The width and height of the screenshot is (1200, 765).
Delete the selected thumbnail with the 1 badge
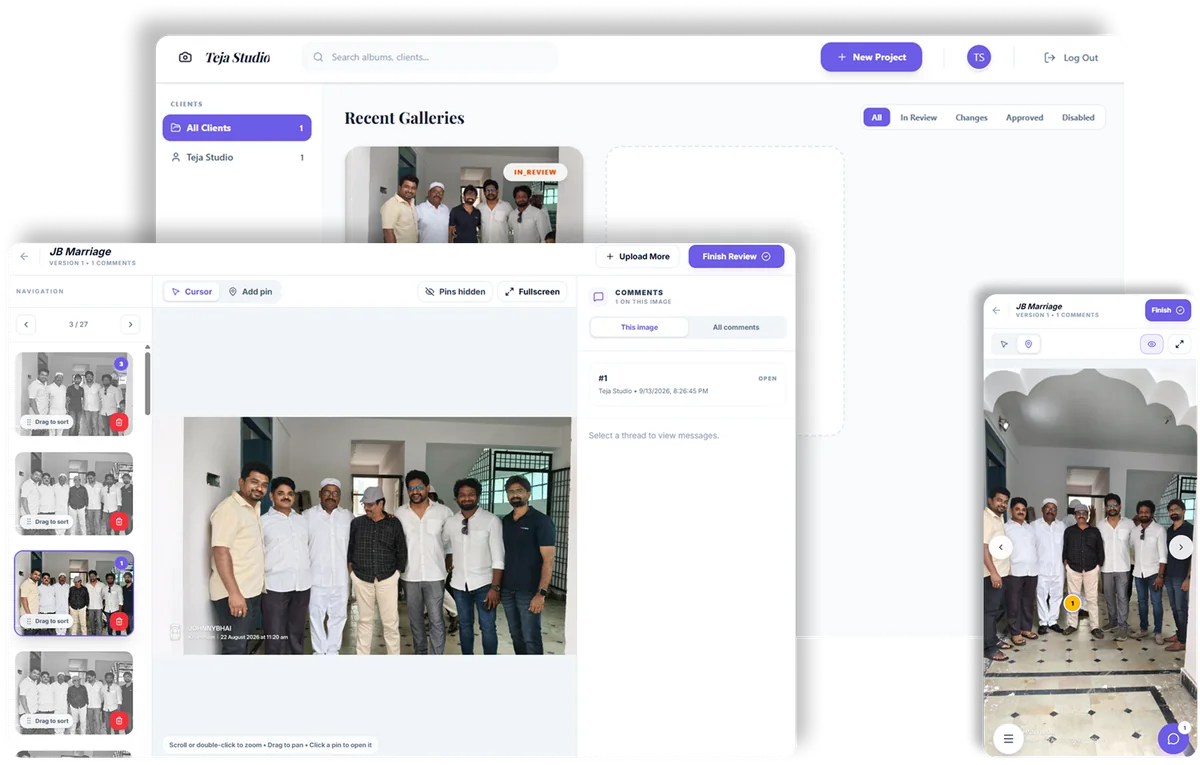pos(119,621)
